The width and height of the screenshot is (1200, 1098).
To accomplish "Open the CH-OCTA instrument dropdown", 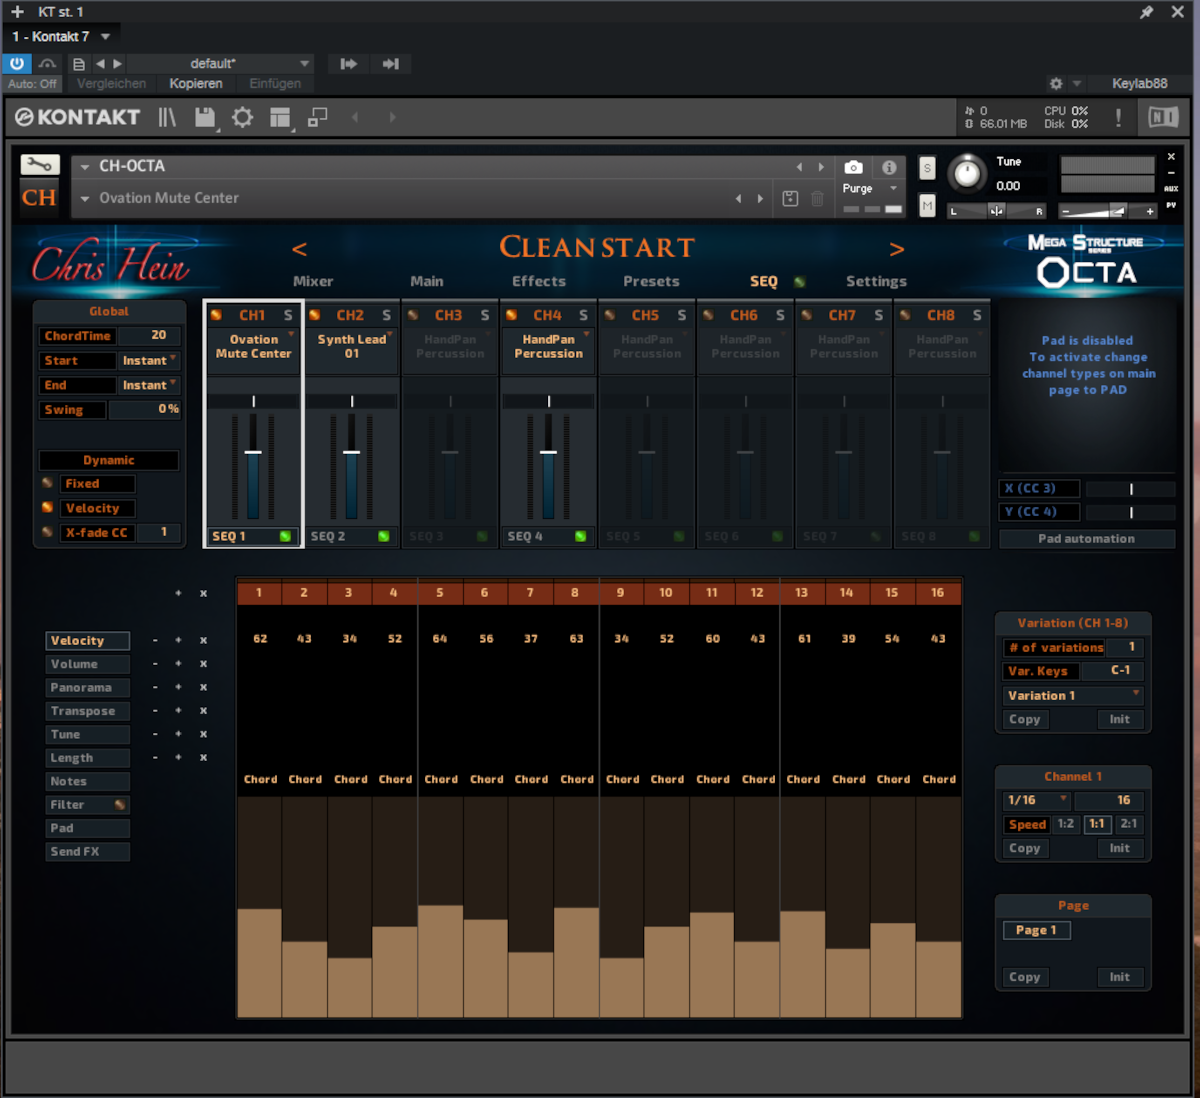I will click(85, 167).
